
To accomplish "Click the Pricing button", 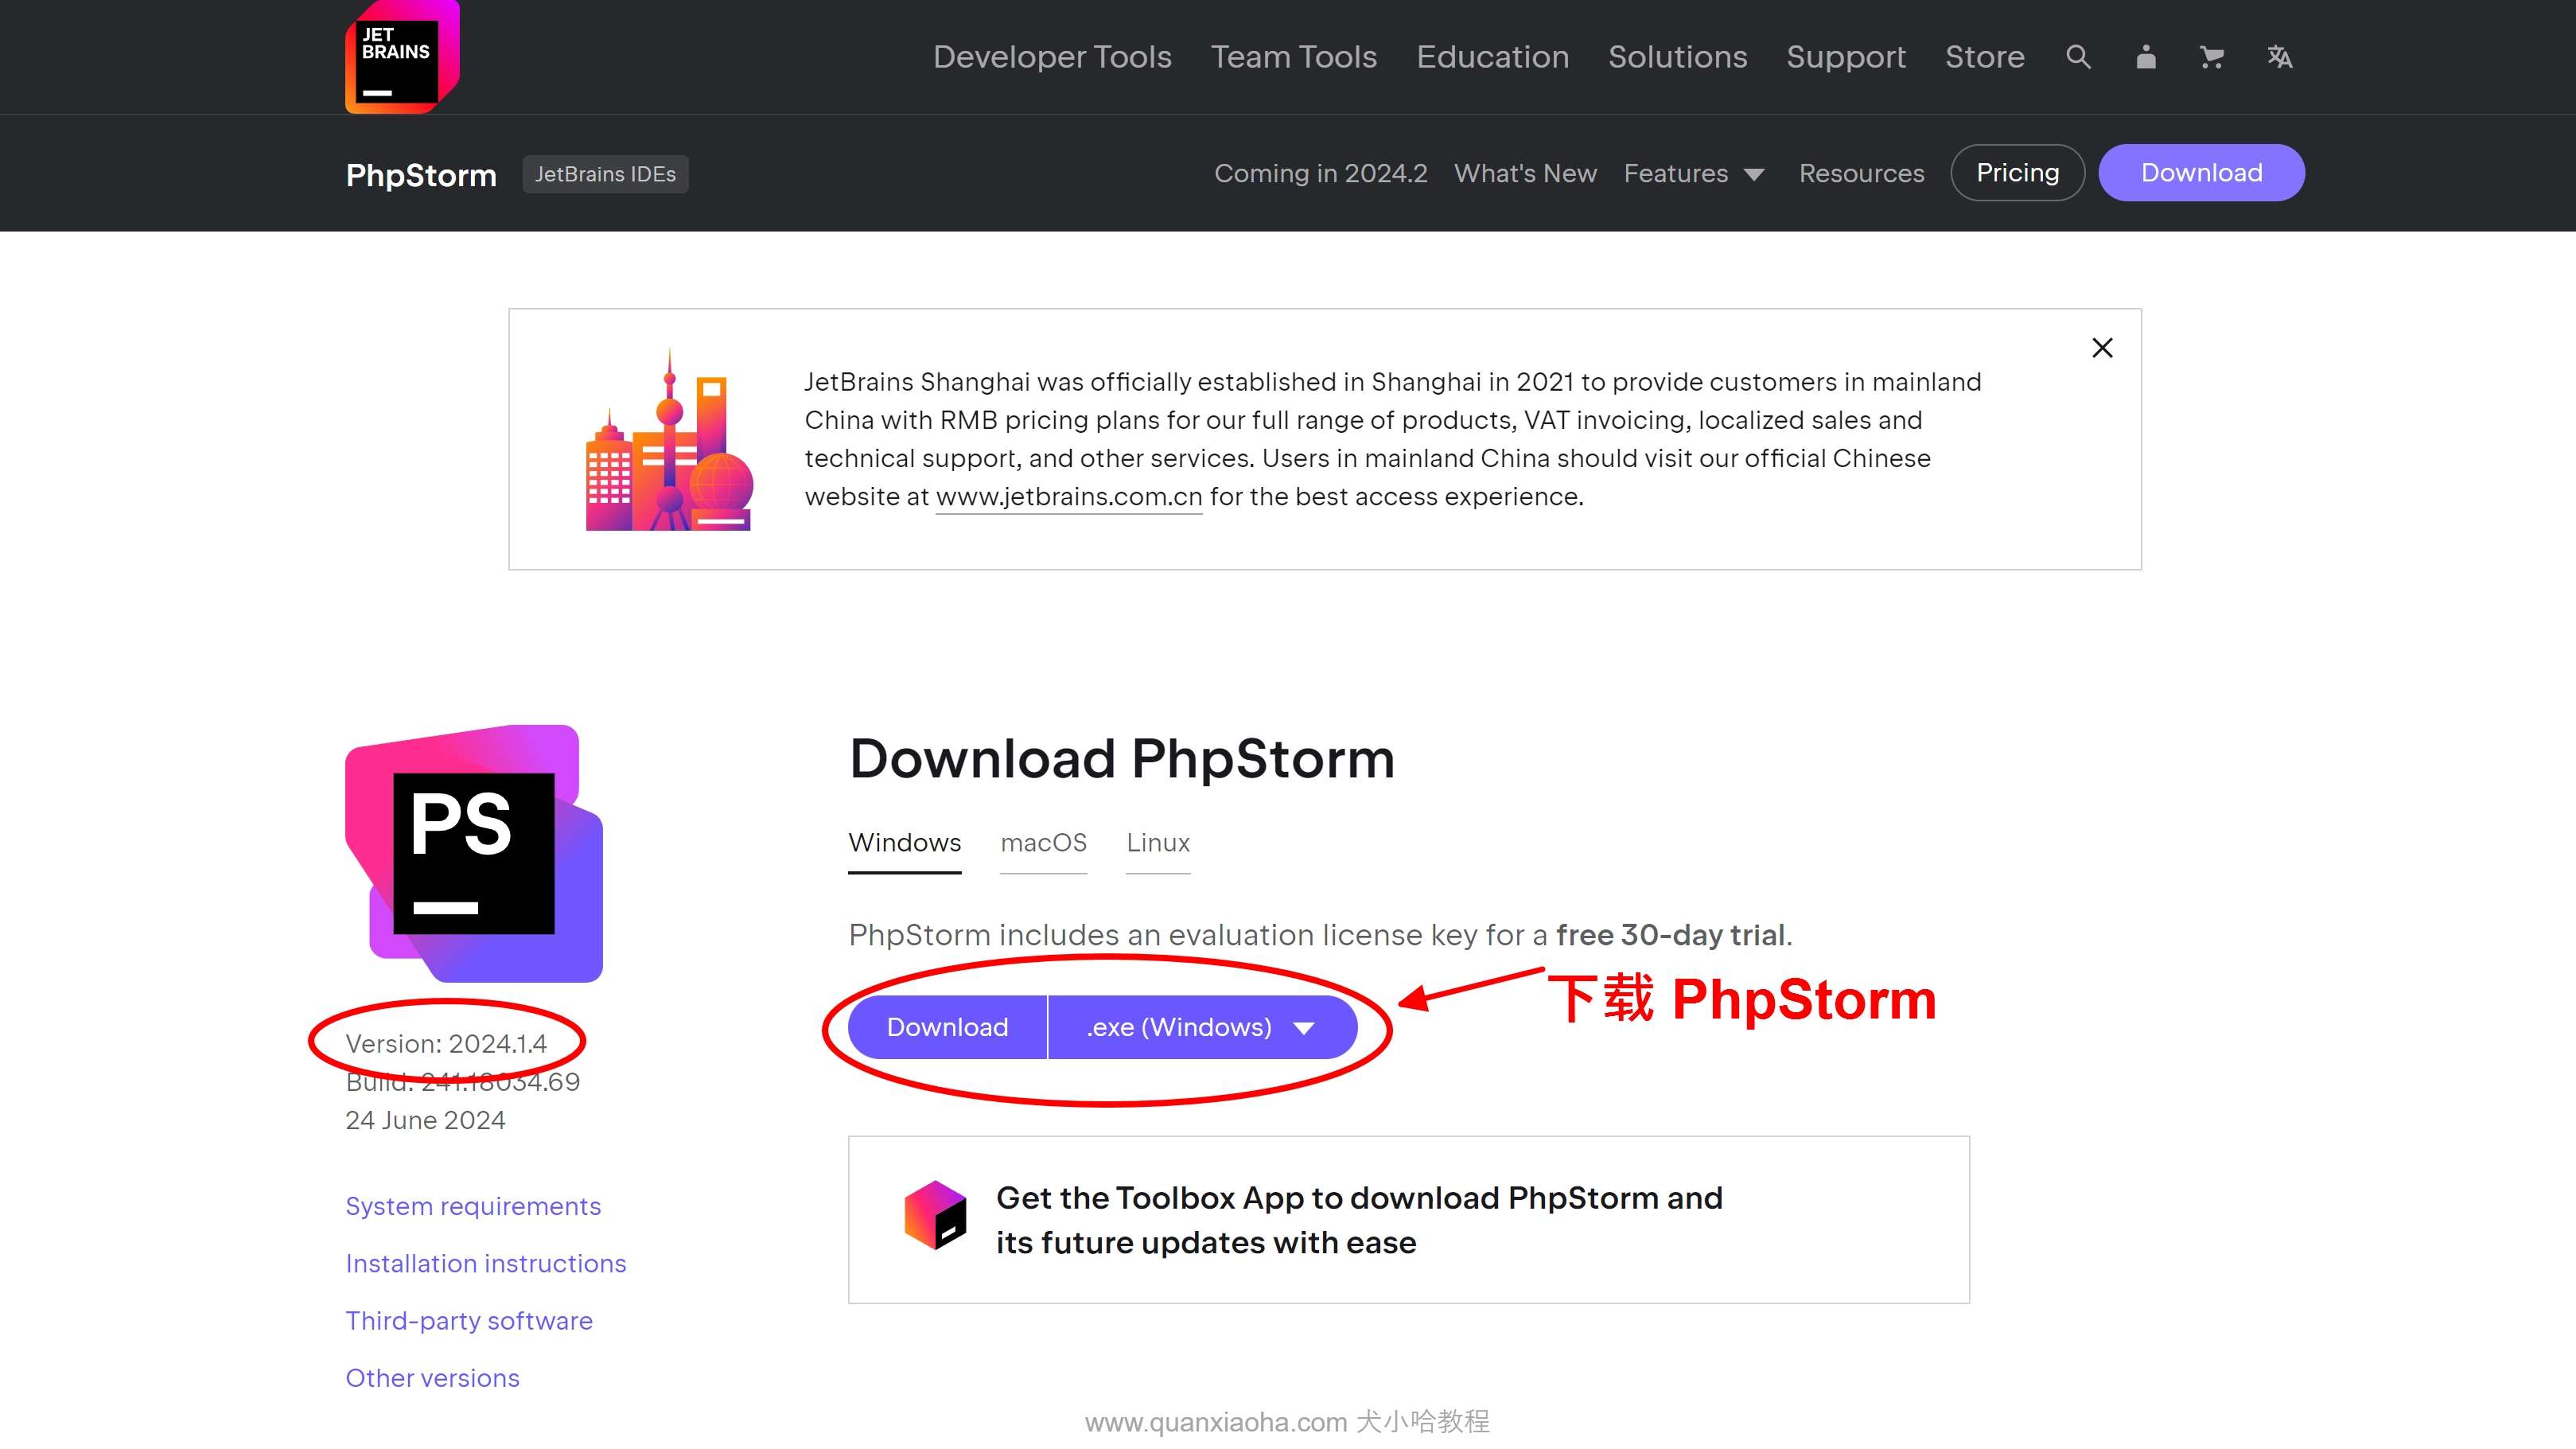I will 2017,173.
